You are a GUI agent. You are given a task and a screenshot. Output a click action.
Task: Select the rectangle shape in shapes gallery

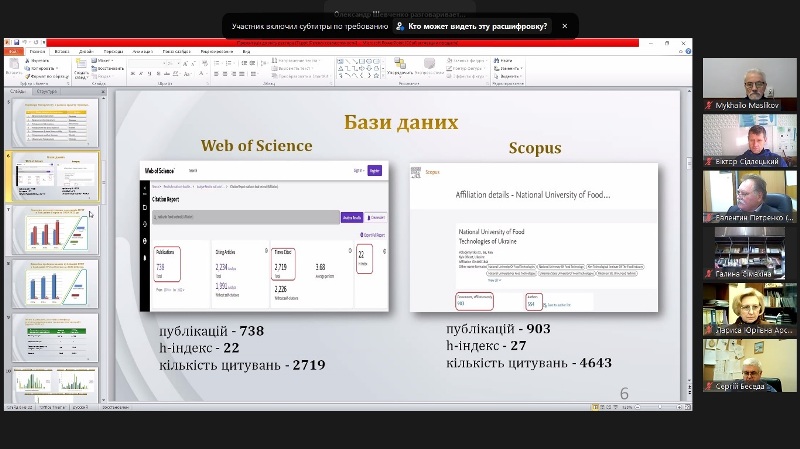[x=362, y=61]
